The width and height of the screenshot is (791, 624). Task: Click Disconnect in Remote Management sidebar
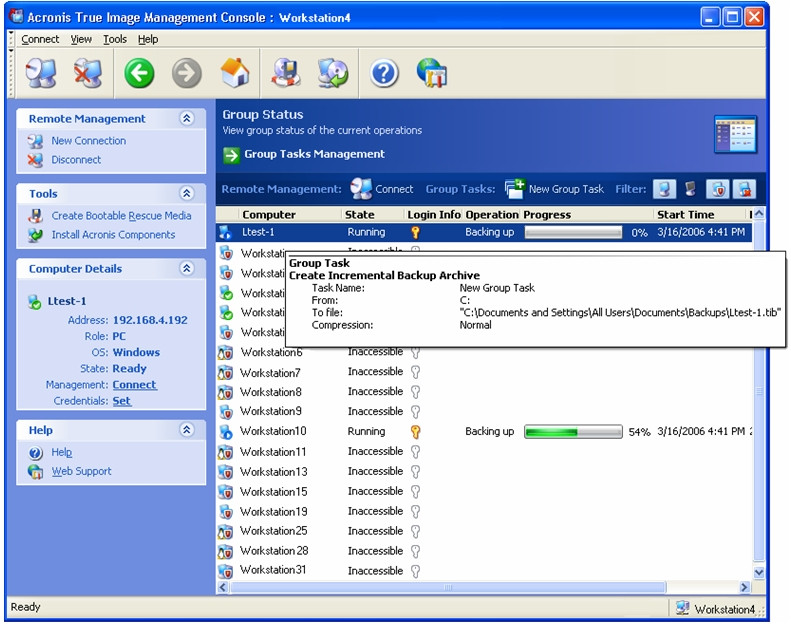[x=76, y=160]
